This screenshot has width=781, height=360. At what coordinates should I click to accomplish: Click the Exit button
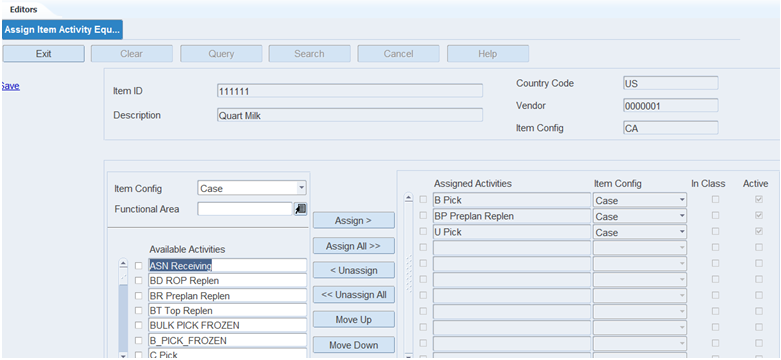(43, 54)
